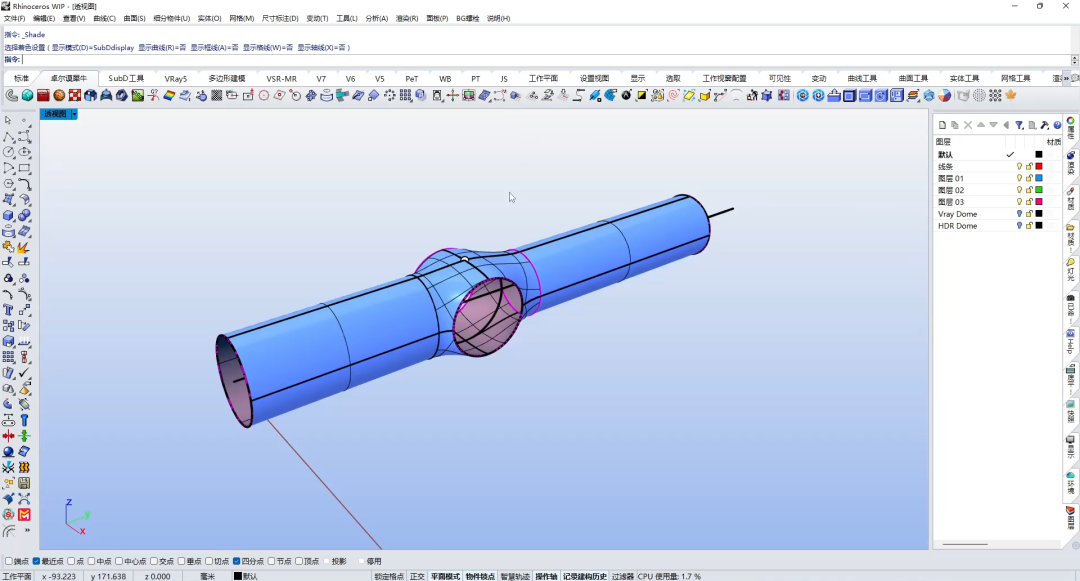Click the green color swatch of 图层 02
The image size is (1080, 581).
click(x=1039, y=190)
